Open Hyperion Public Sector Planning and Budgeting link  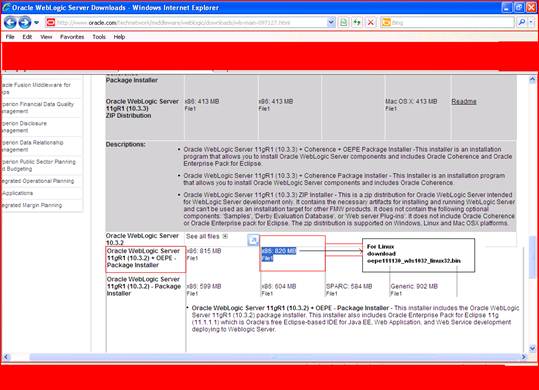coord(38,165)
